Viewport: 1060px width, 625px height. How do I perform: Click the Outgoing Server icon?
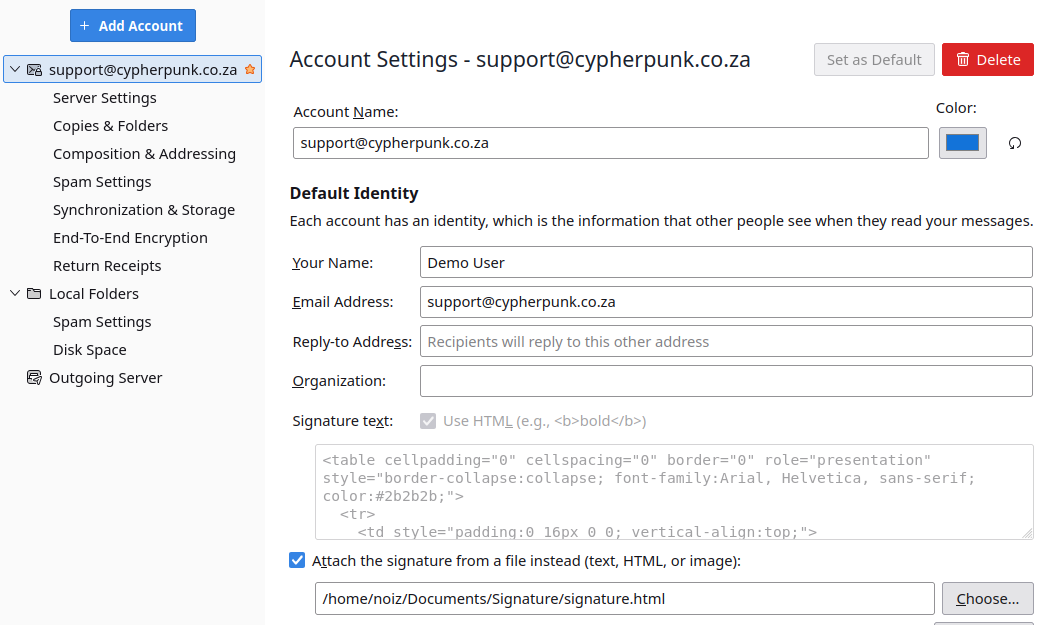pos(34,378)
